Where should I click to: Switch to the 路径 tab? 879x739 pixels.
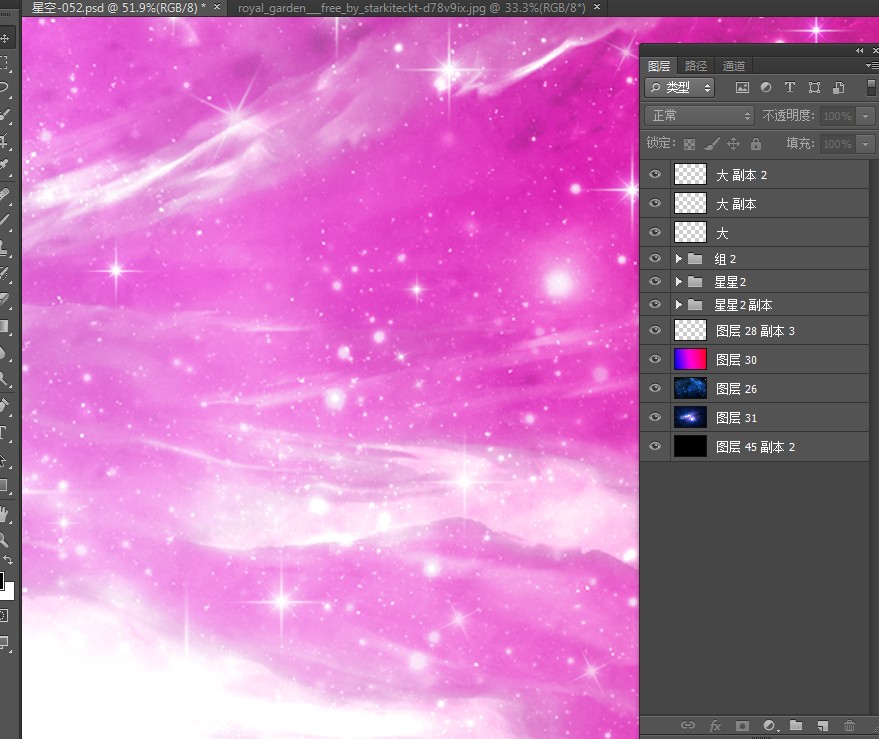[x=696, y=66]
